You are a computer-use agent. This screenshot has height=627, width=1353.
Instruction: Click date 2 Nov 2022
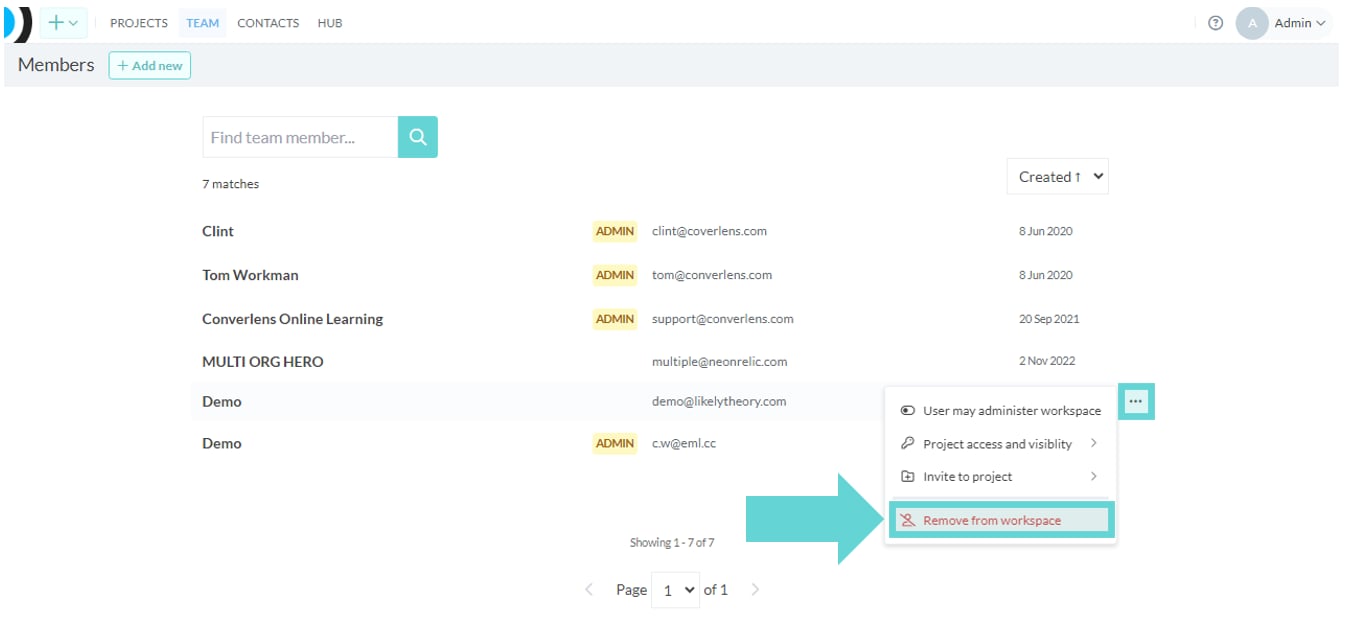[x=1047, y=361]
